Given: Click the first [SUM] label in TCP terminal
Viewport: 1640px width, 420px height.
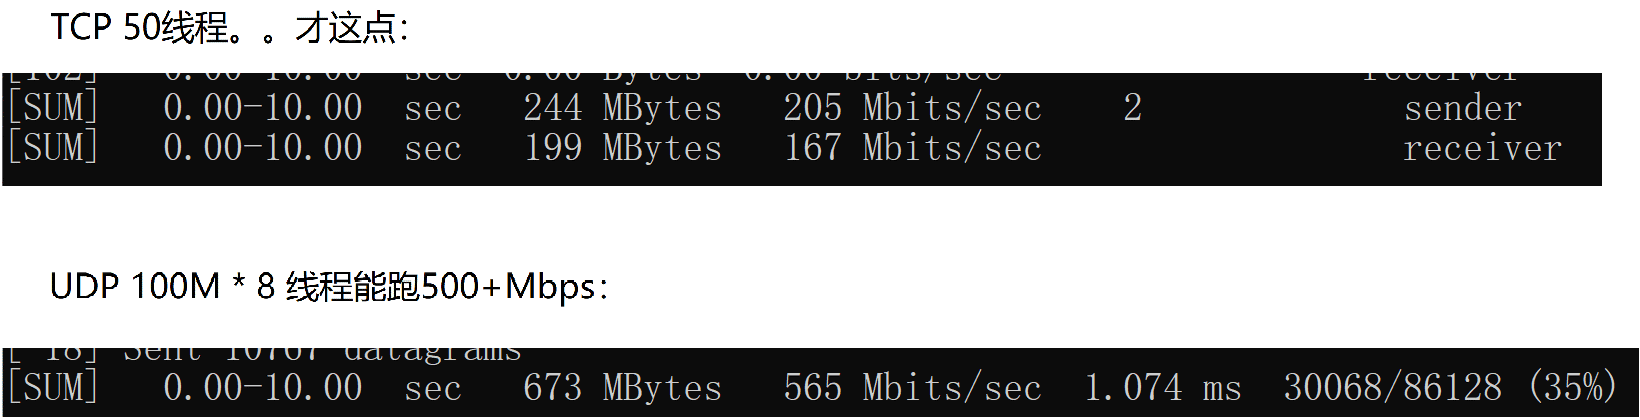Looking at the screenshot, I should coord(53,108).
